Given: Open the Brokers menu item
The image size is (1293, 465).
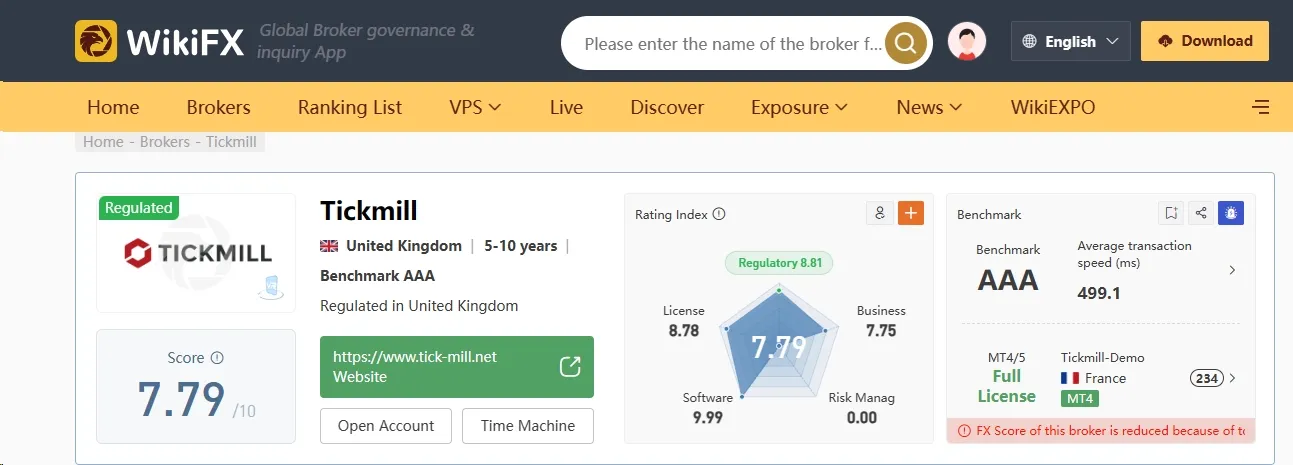Looking at the screenshot, I should [218, 107].
